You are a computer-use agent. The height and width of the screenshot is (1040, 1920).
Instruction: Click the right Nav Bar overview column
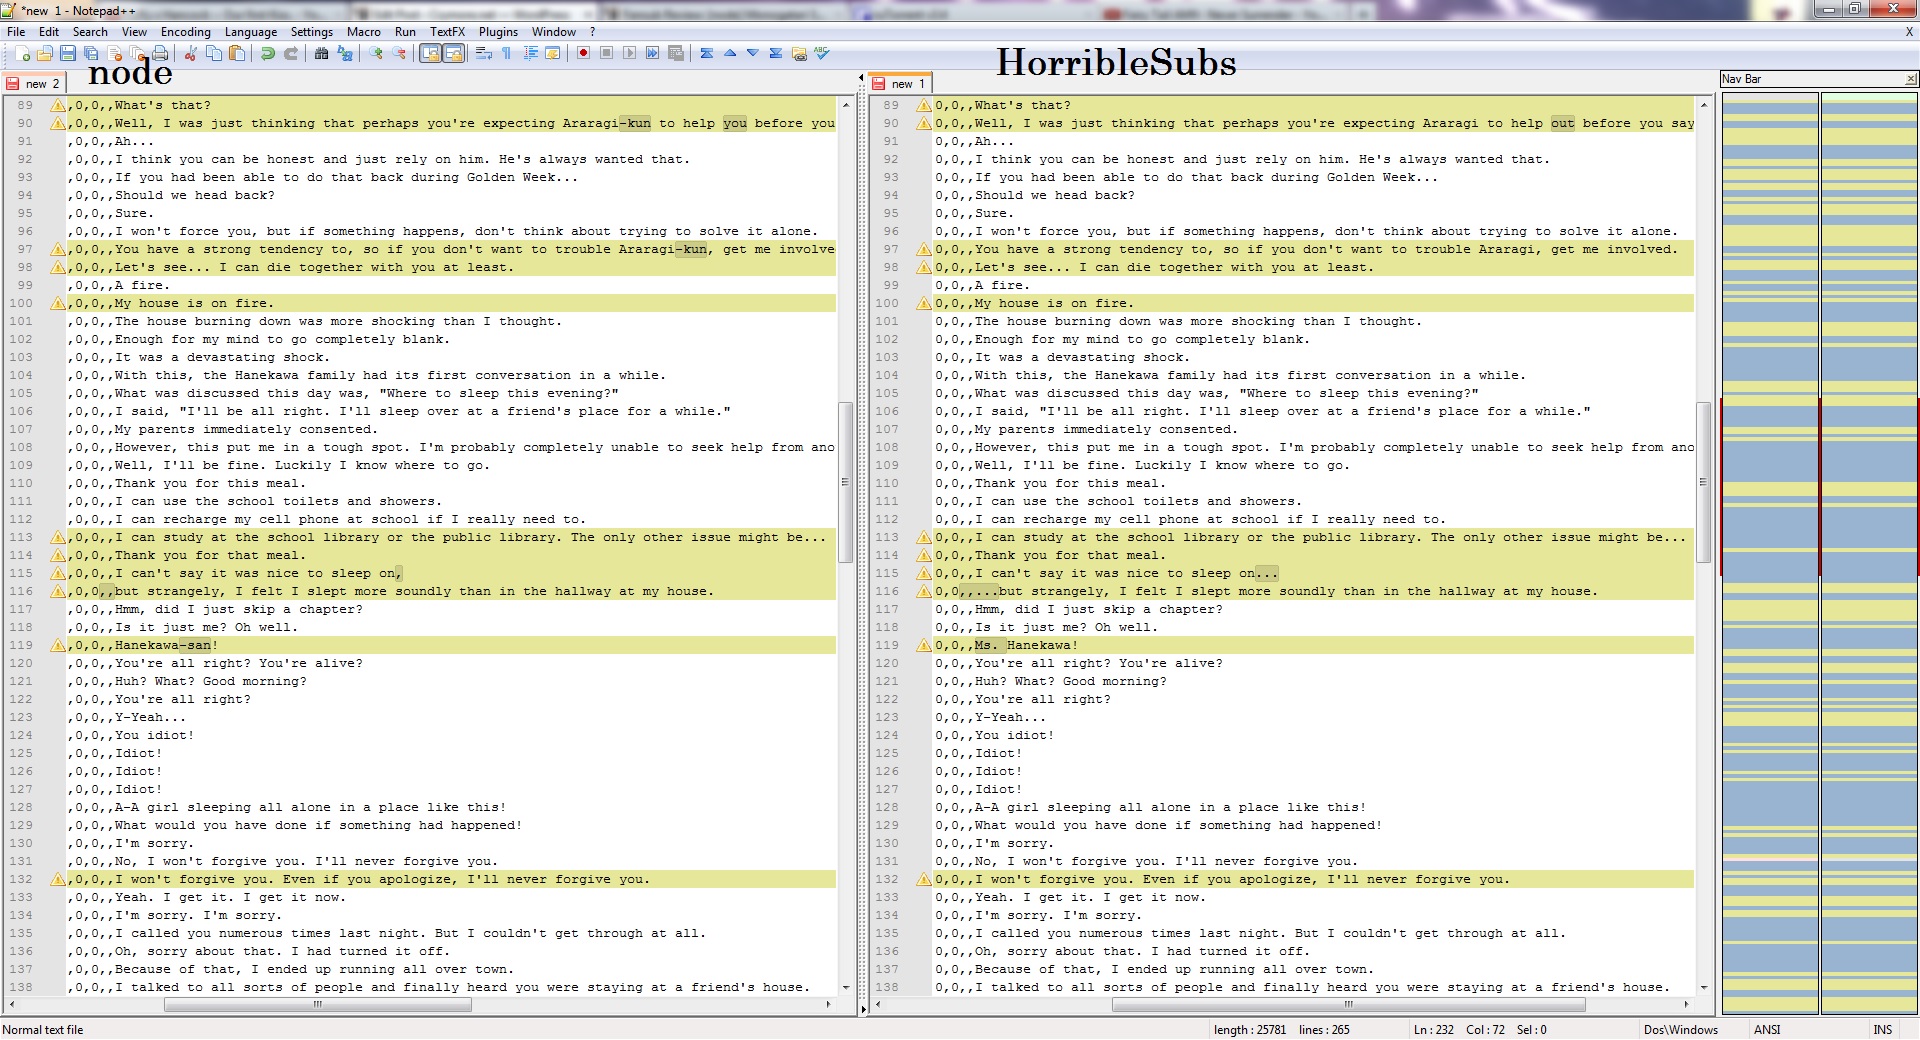click(x=1869, y=553)
